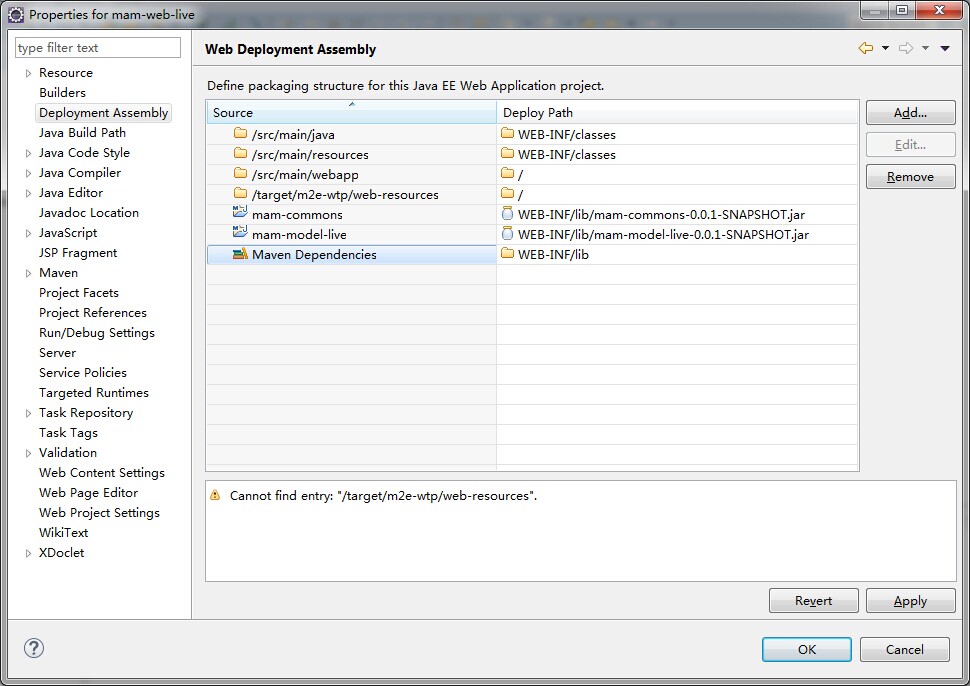Image resolution: width=970 pixels, height=686 pixels.
Task: Expand the Resource tree node
Action: pos(28,73)
